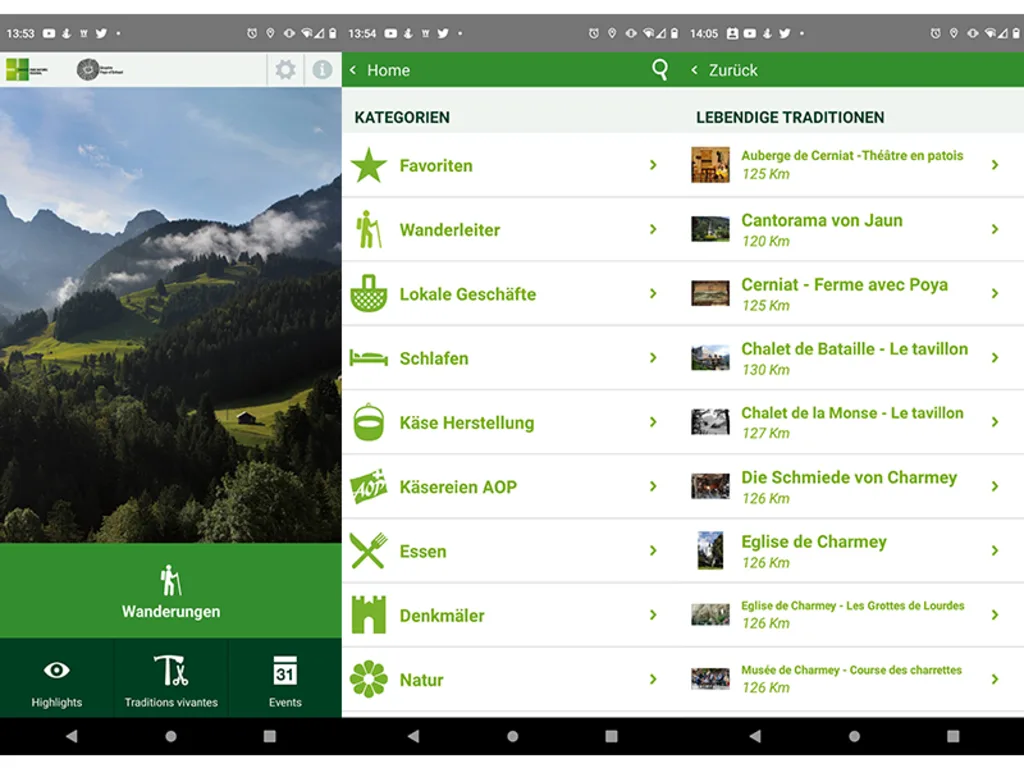Open the Traditions vivantes tab

pyautogui.click(x=170, y=679)
